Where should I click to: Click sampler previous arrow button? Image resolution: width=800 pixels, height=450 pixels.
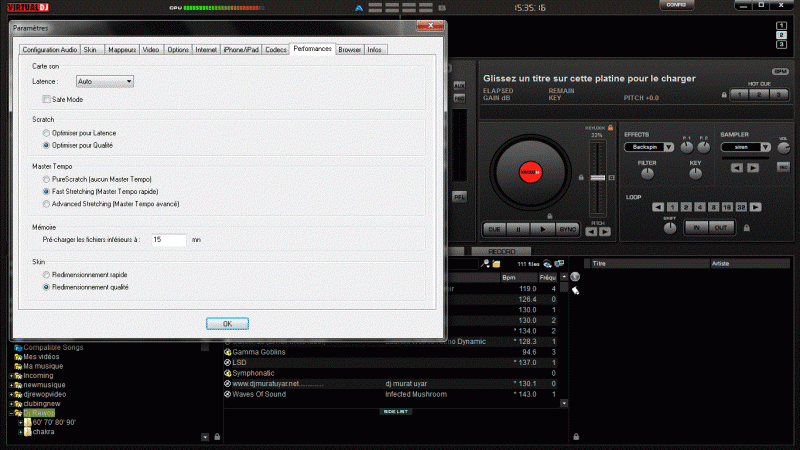[737, 168]
